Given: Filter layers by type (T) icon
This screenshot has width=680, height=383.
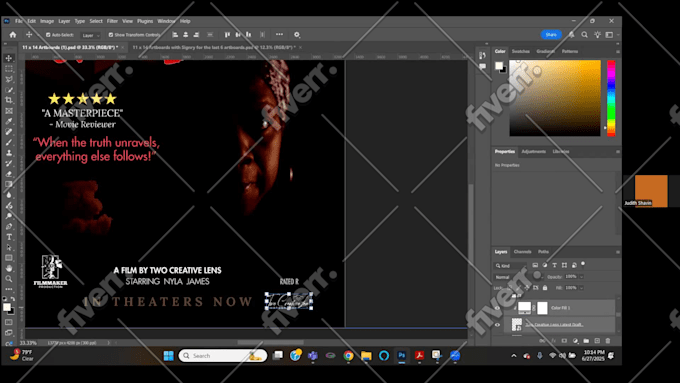Looking at the screenshot, I should tap(554, 265).
